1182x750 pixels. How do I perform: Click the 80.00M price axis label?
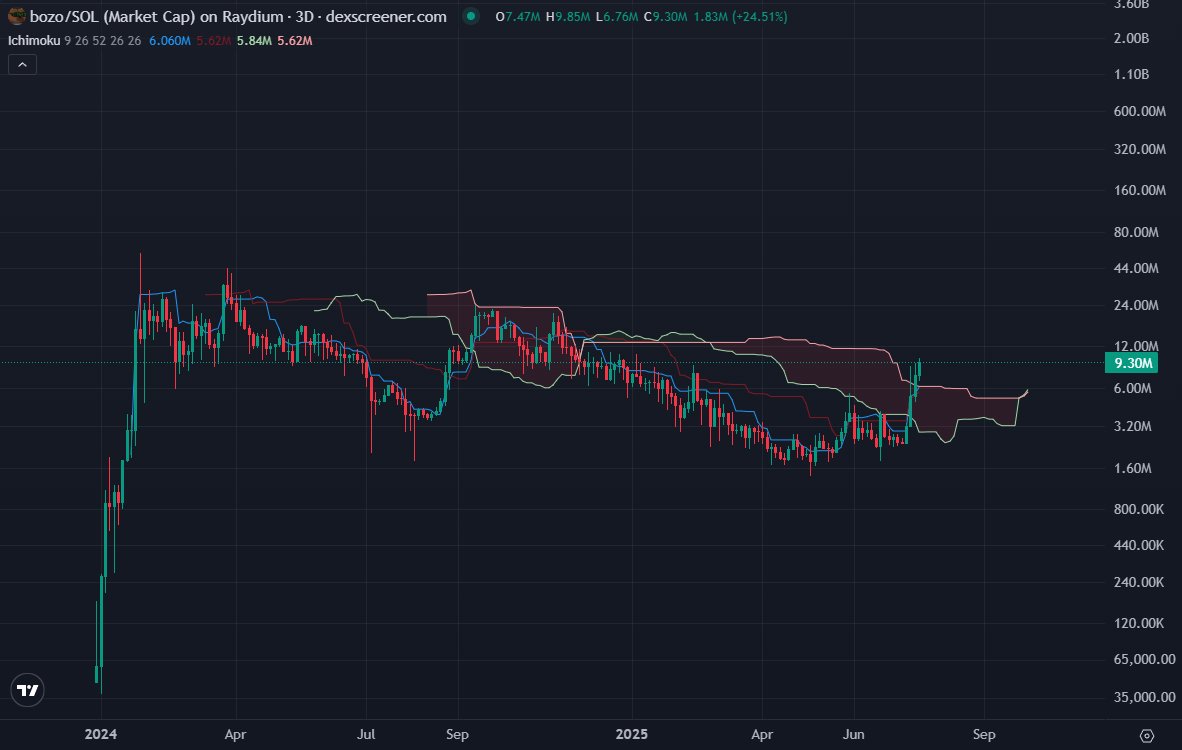coord(1136,232)
